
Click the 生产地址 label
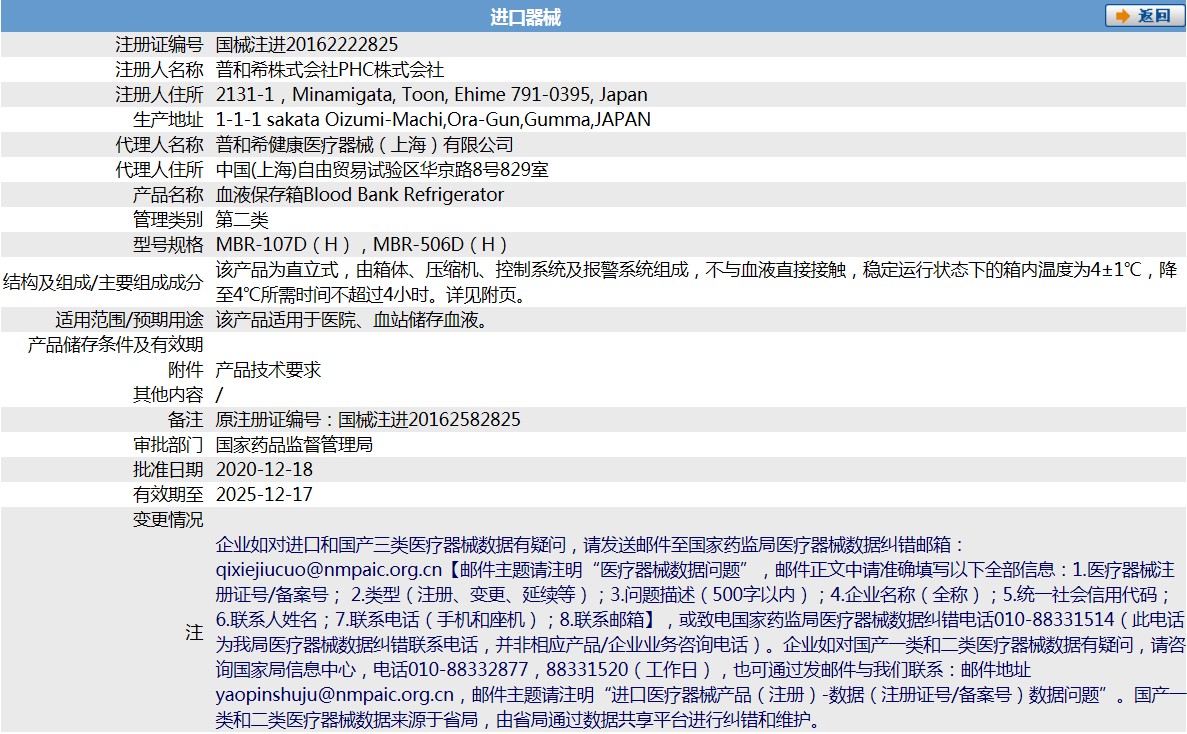(x=168, y=120)
